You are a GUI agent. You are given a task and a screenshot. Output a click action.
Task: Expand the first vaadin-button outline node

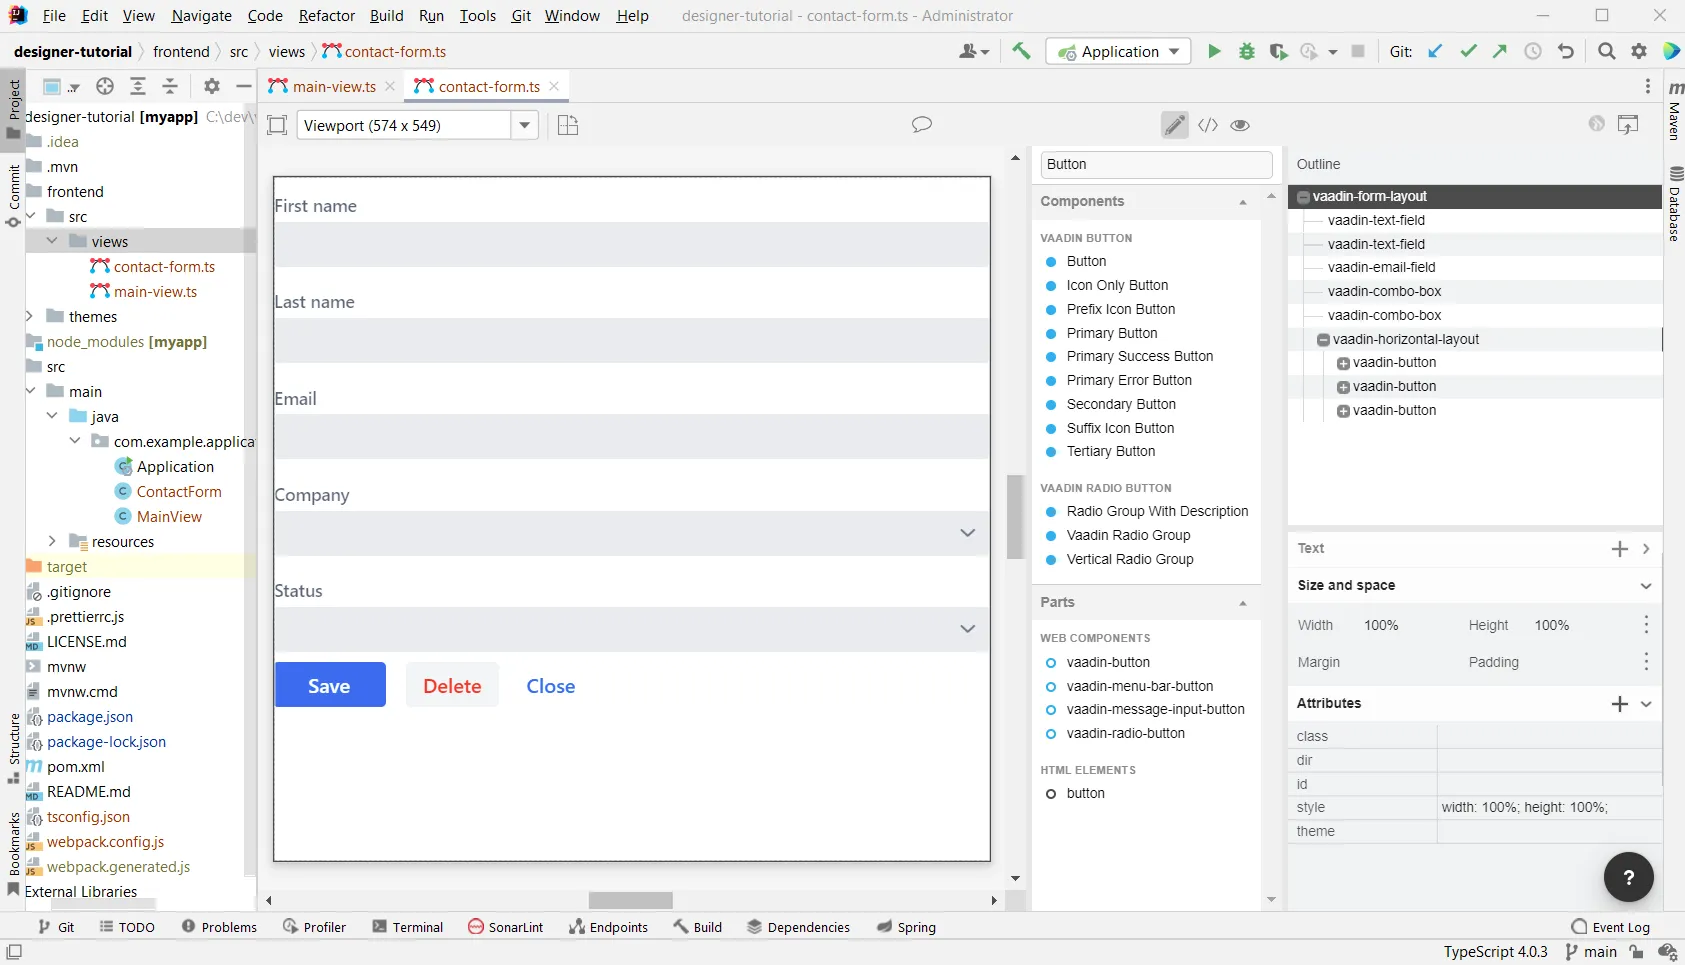1343,363
